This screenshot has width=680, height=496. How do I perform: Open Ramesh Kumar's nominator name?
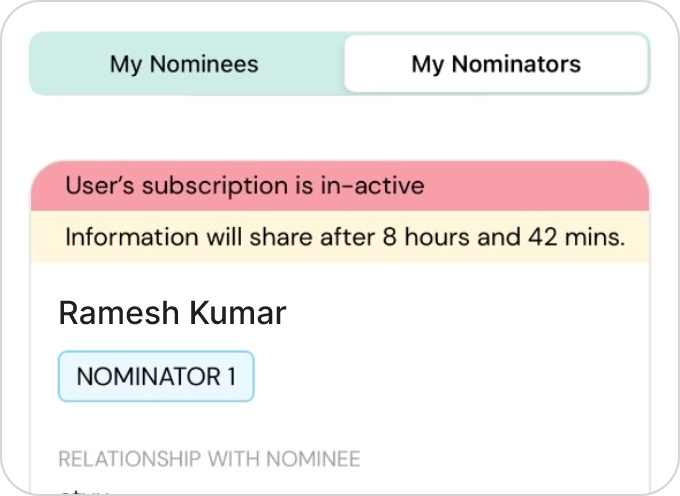point(172,313)
